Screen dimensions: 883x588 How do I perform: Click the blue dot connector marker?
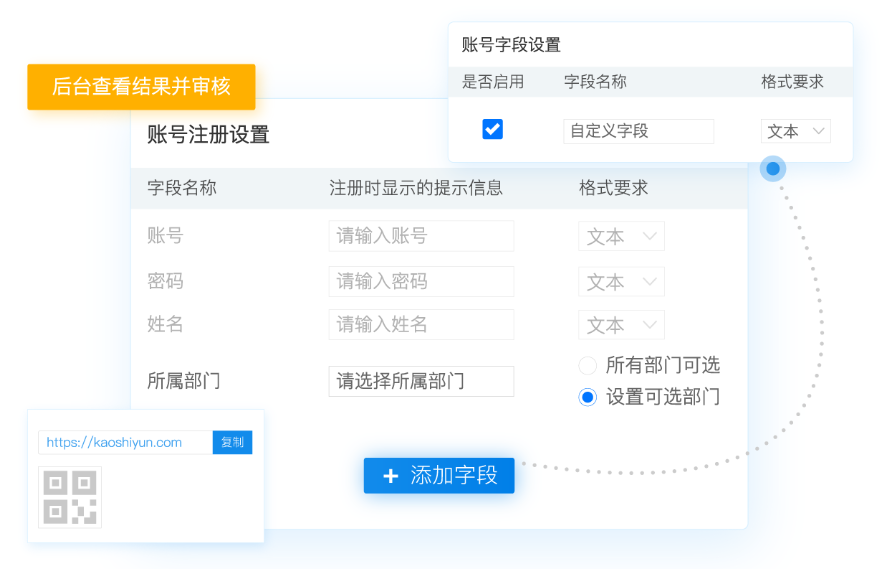[x=773, y=169]
